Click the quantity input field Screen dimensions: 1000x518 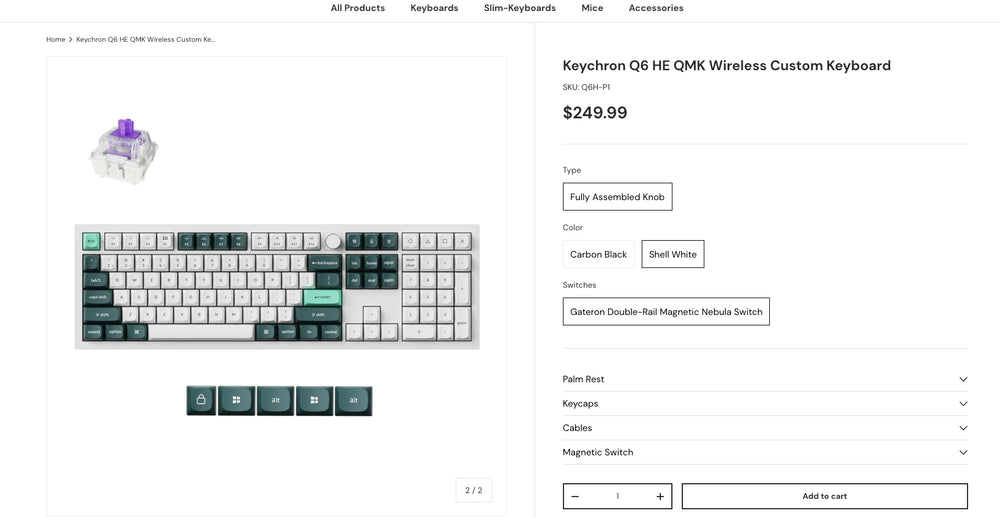[617, 496]
